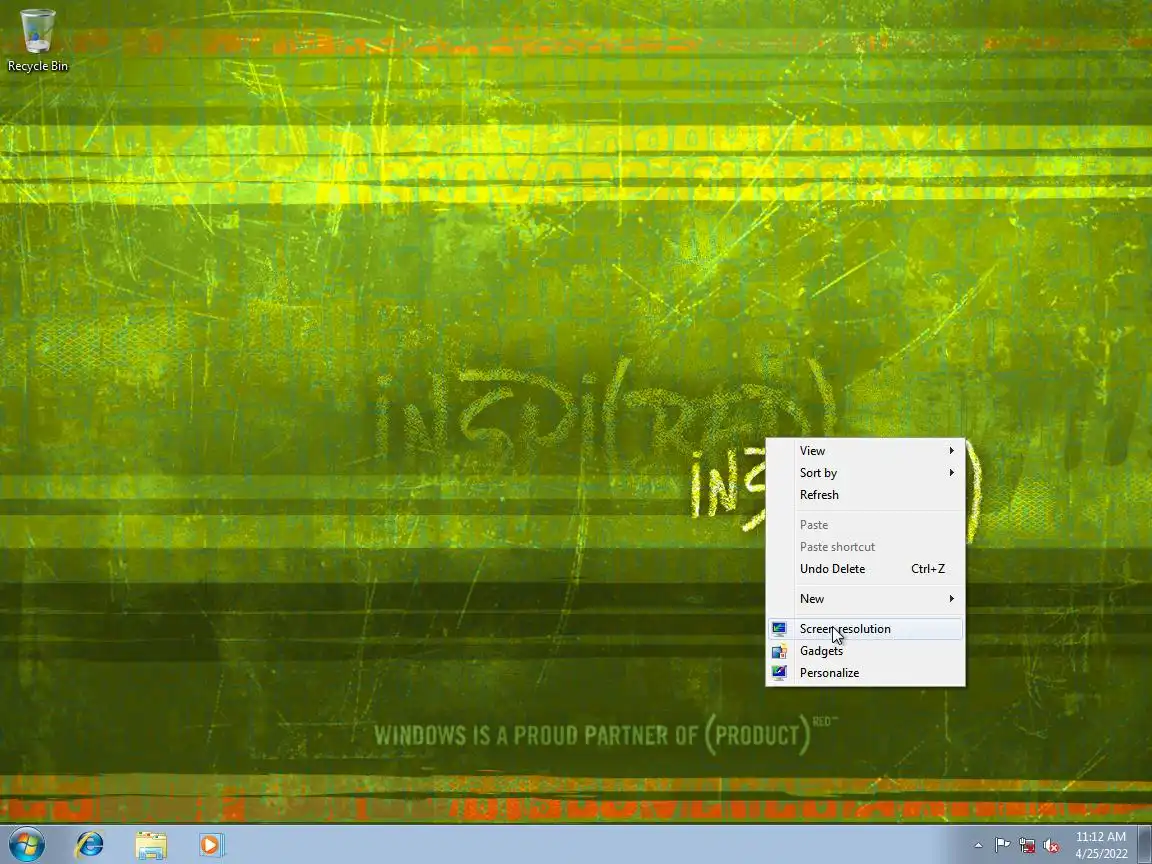1152x864 pixels.
Task: Open Gadgets from context menu
Action: click(x=865, y=651)
